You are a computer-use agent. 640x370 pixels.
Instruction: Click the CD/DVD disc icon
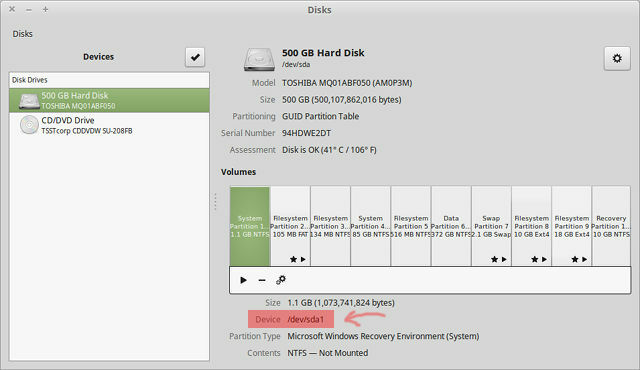tap(29, 125)
